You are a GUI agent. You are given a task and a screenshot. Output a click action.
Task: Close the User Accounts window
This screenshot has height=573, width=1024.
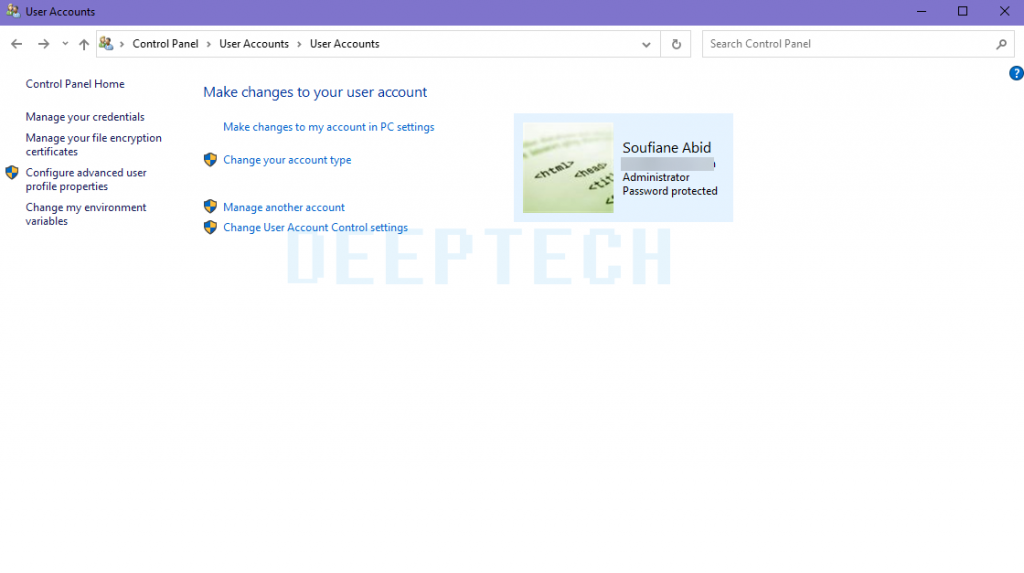tap(1004, 11)
